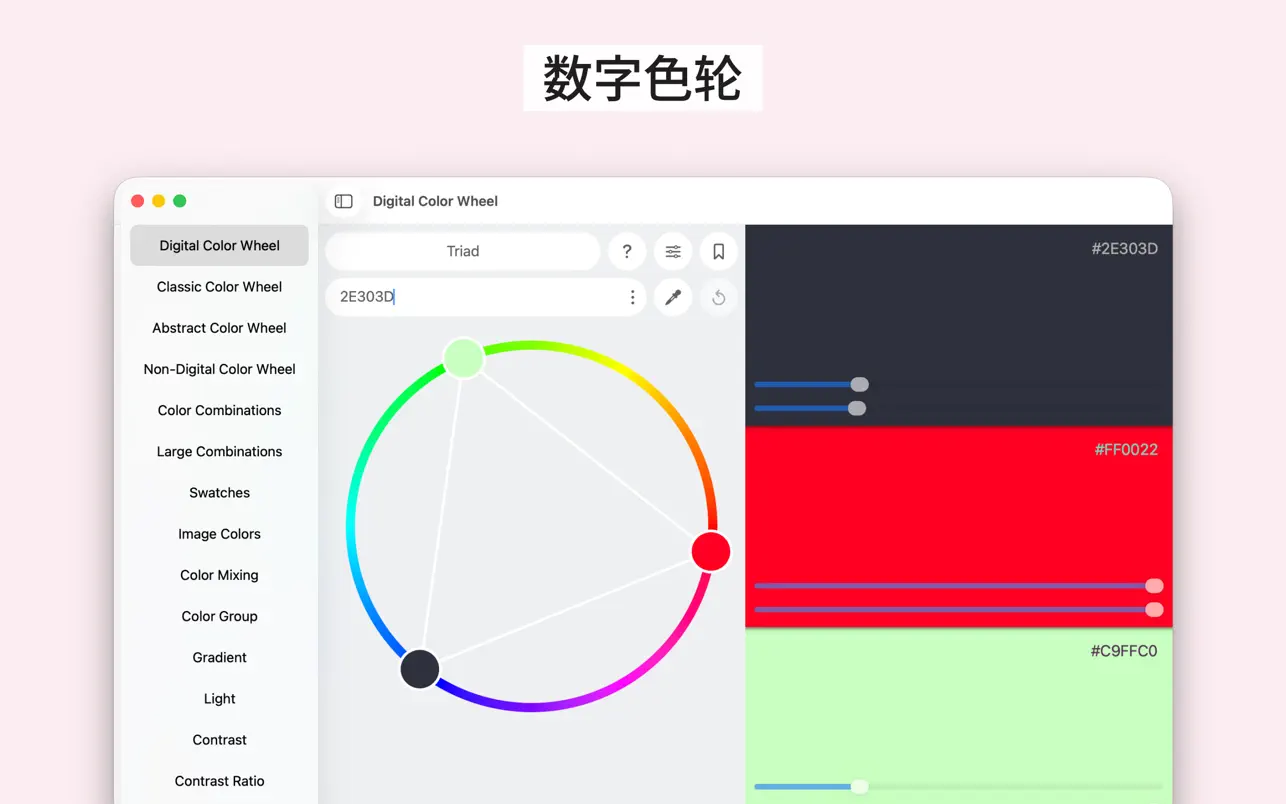Select the dark navy handle on the color wheel
This screenshot has width=1286, height=804.
[419, 668]
